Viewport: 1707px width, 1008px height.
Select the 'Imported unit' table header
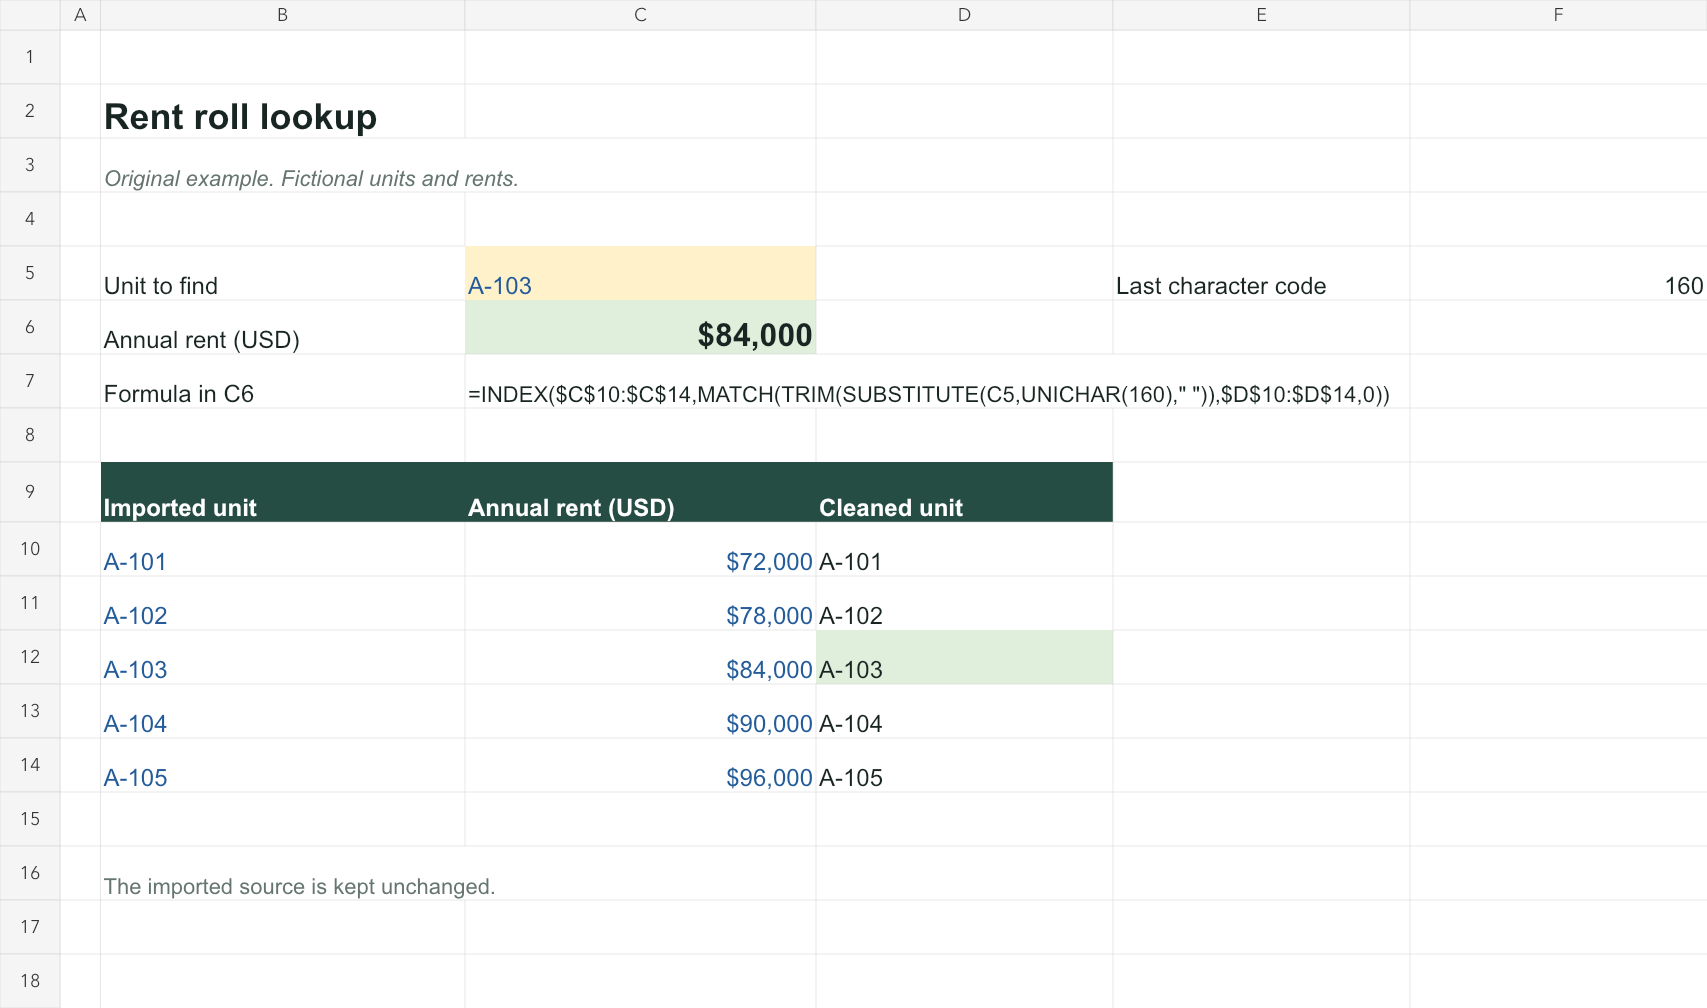(282, 492)
